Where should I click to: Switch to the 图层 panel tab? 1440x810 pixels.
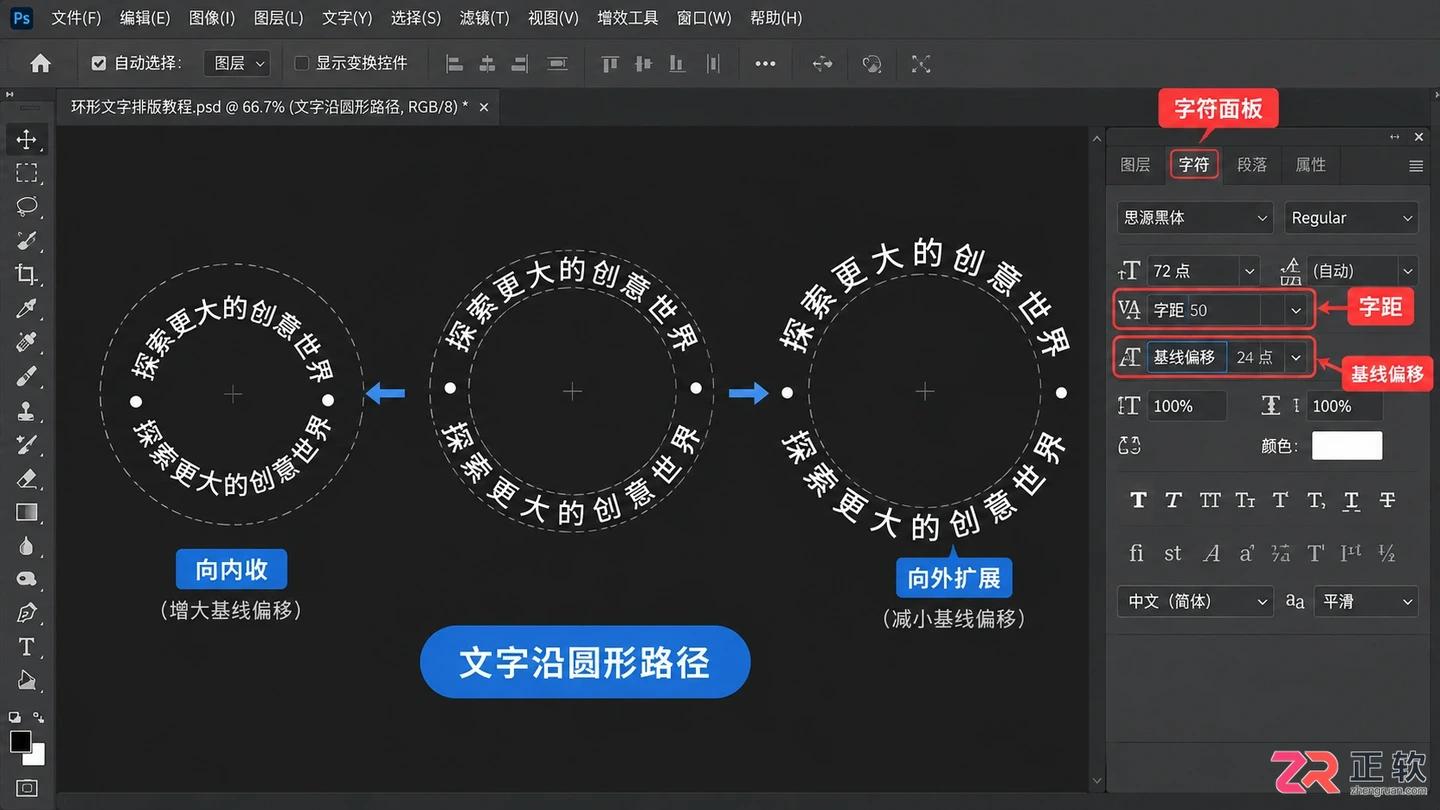point(1135,165)
